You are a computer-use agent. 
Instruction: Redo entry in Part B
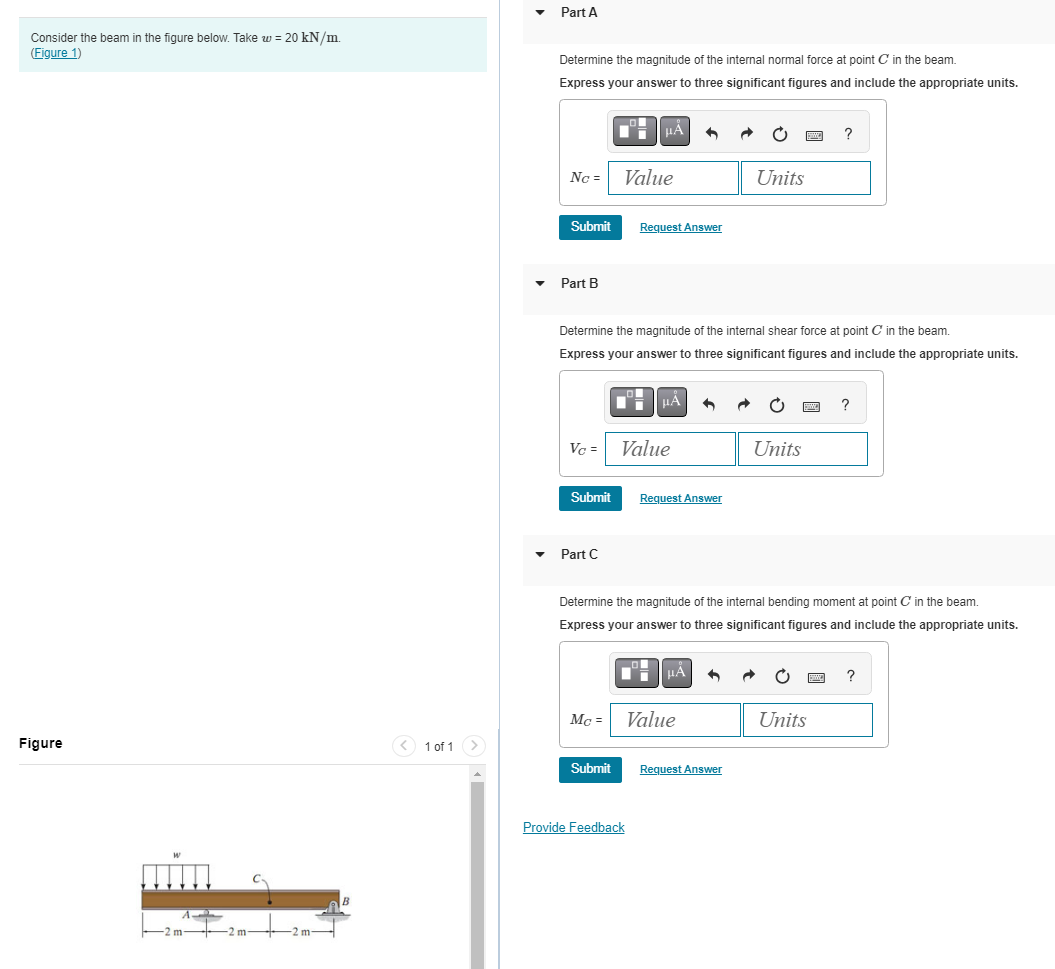[x=743, y=404]
